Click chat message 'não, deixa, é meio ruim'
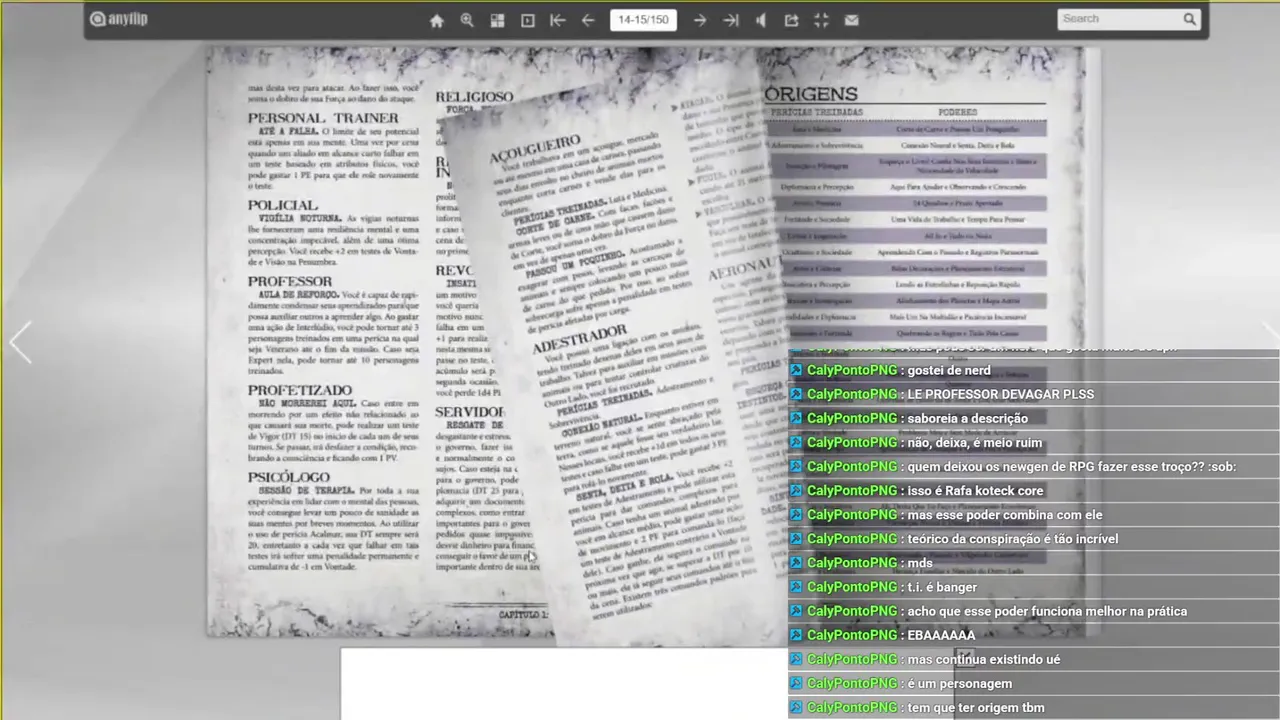This screenshot has width=1280, height=720. (x=974, y=442)
